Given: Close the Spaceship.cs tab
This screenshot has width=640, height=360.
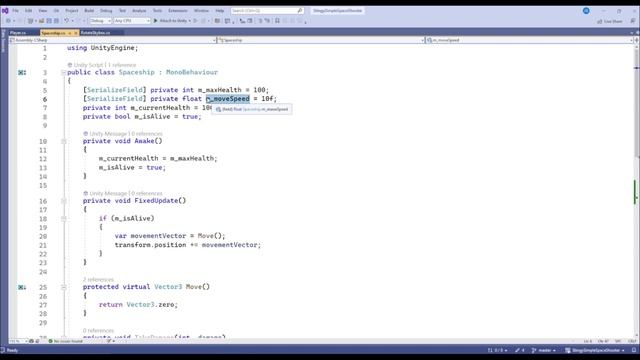Looking at the screenshot, I should pyautogui.click(x=76, y=33).
